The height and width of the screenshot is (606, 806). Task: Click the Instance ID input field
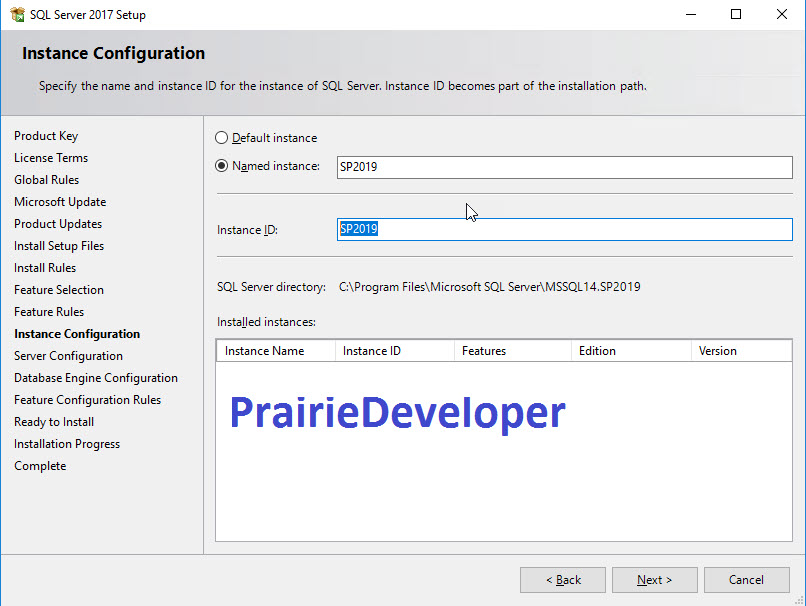tap(564, 229)
